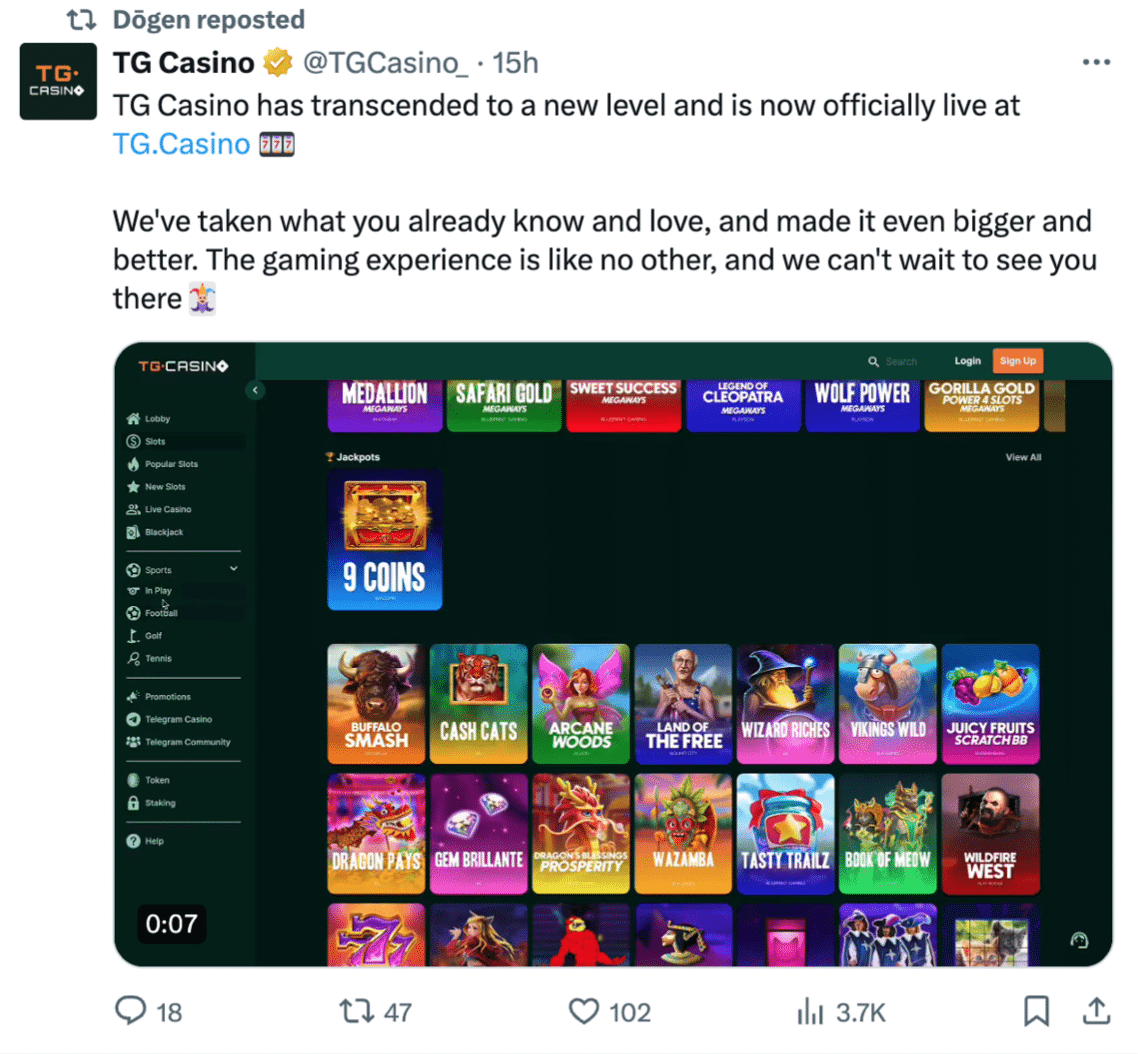1138x1054 pixels.
Task: Collapse the casino sidebar with arrow button
Action: click(255, 391)
